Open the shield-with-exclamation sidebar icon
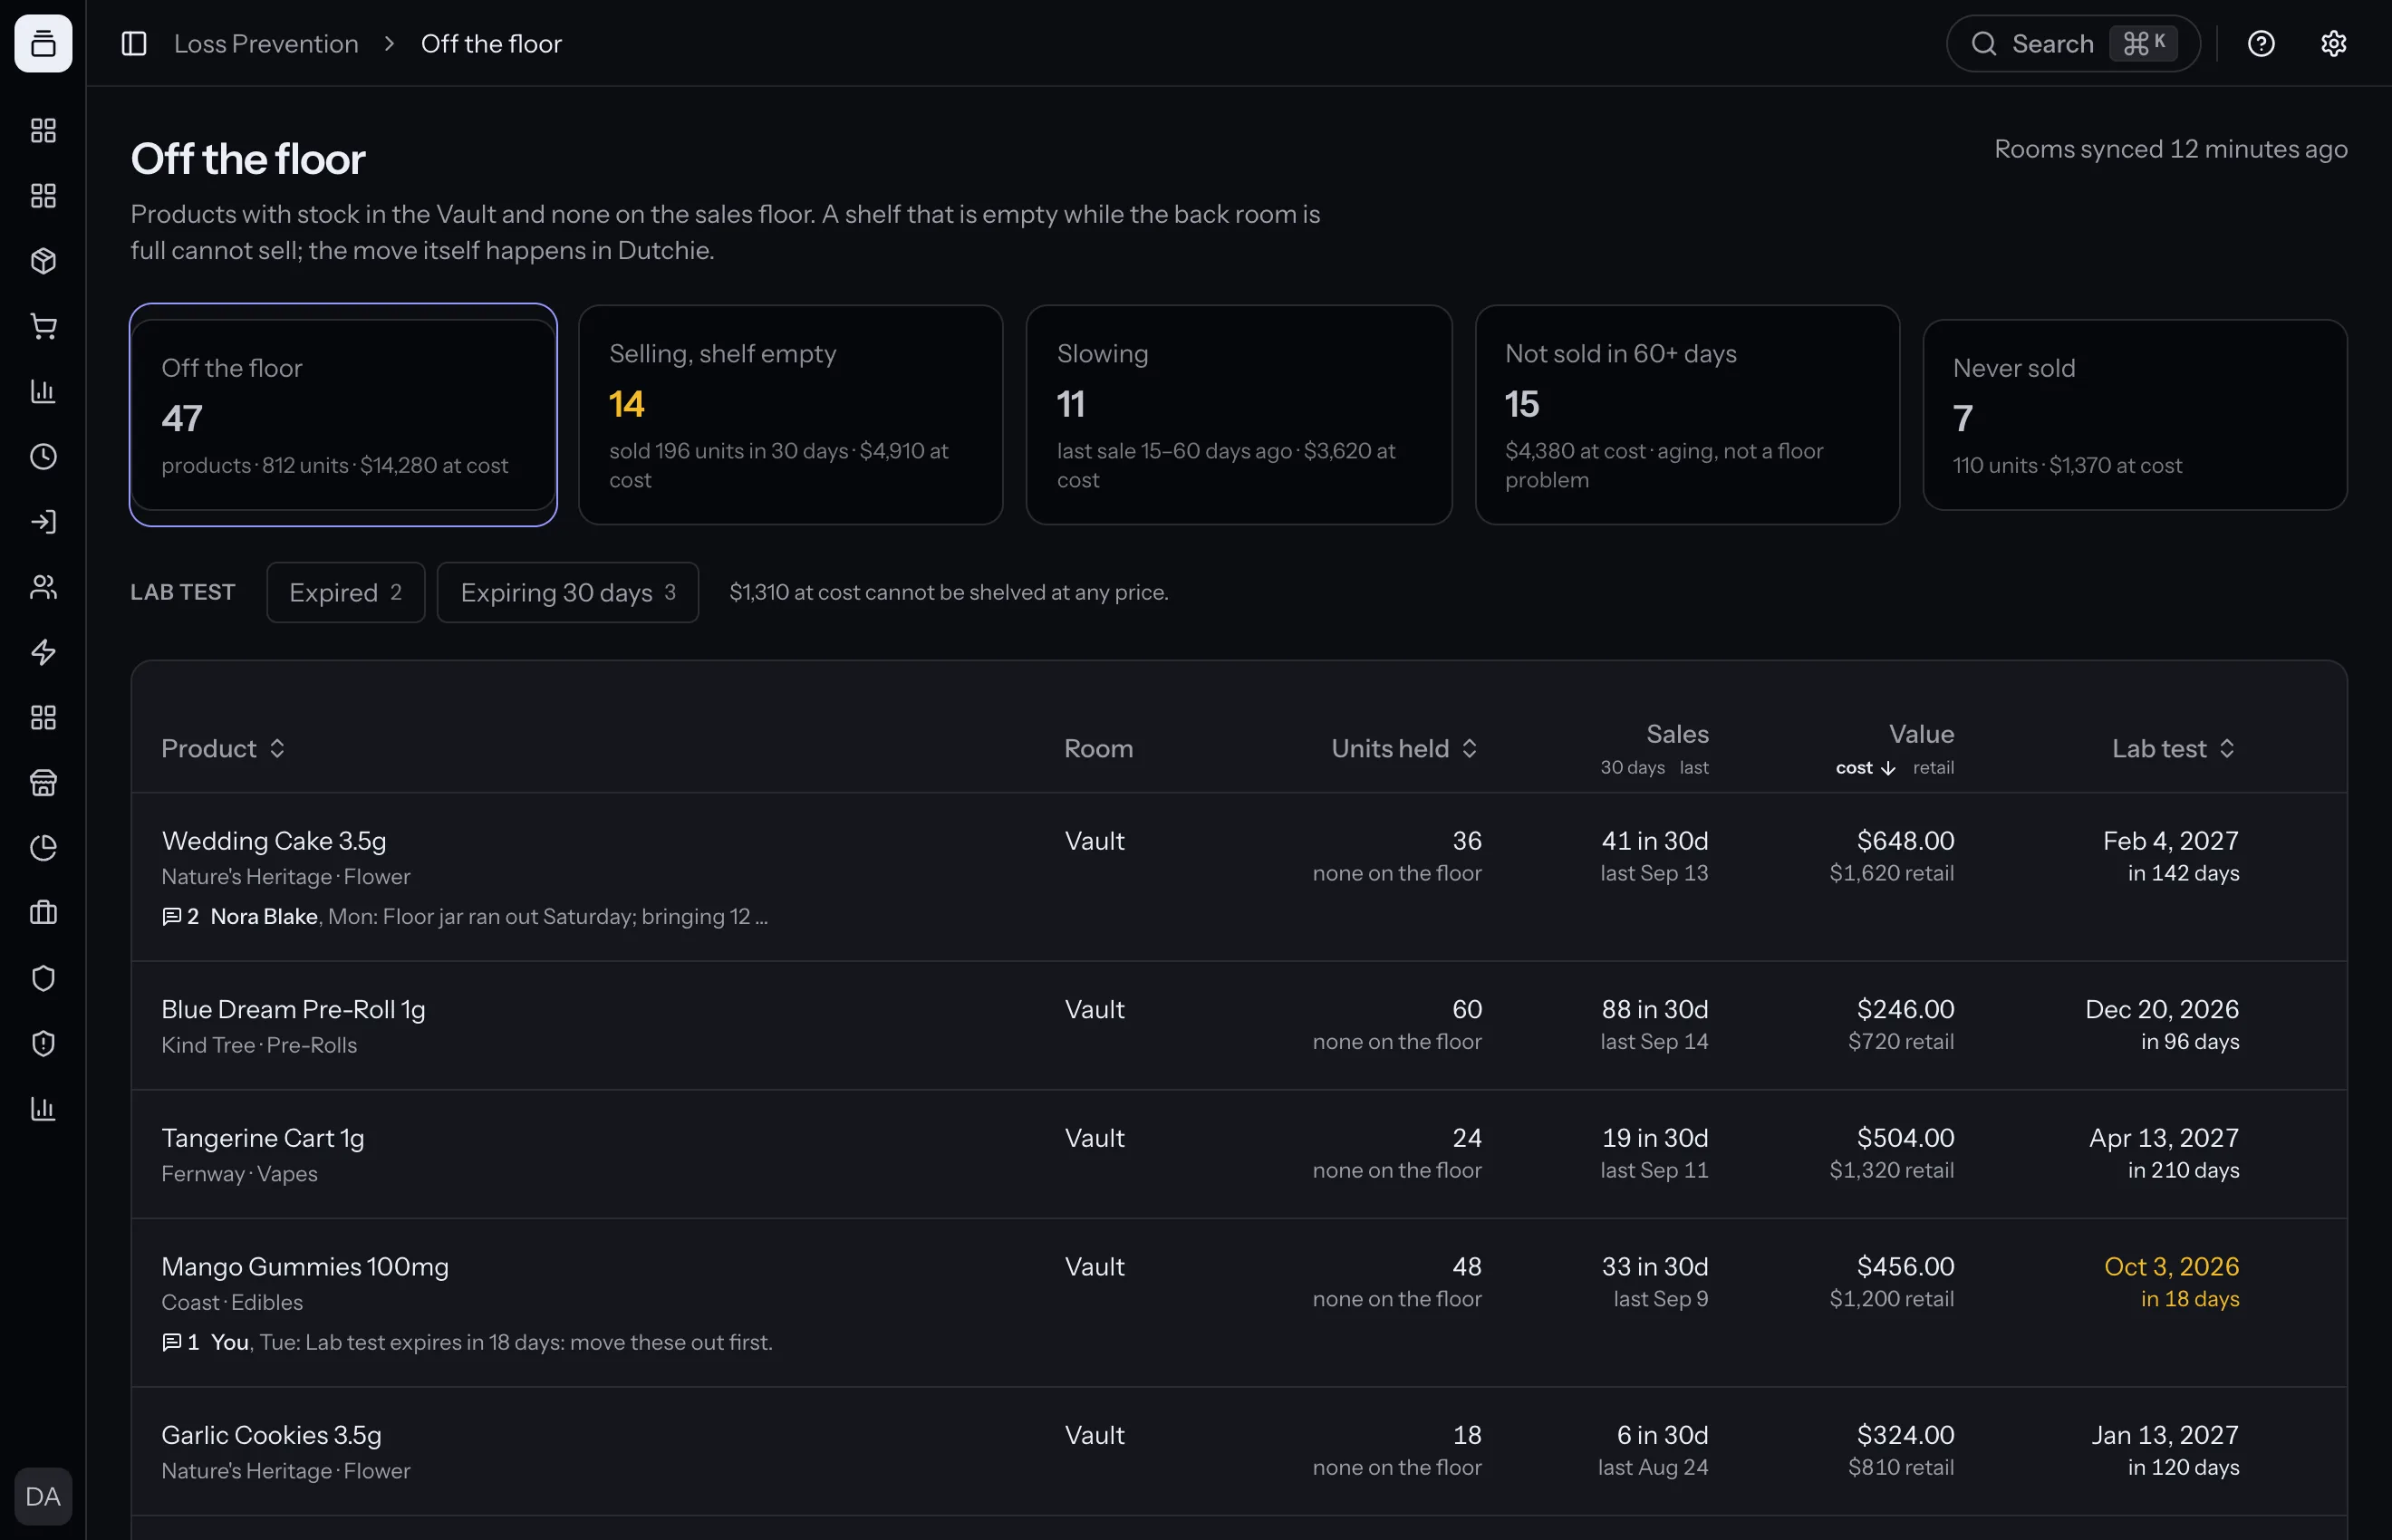This screenshot has height=1540, width=2392. pyautogui.click(x=43, y=1043)
